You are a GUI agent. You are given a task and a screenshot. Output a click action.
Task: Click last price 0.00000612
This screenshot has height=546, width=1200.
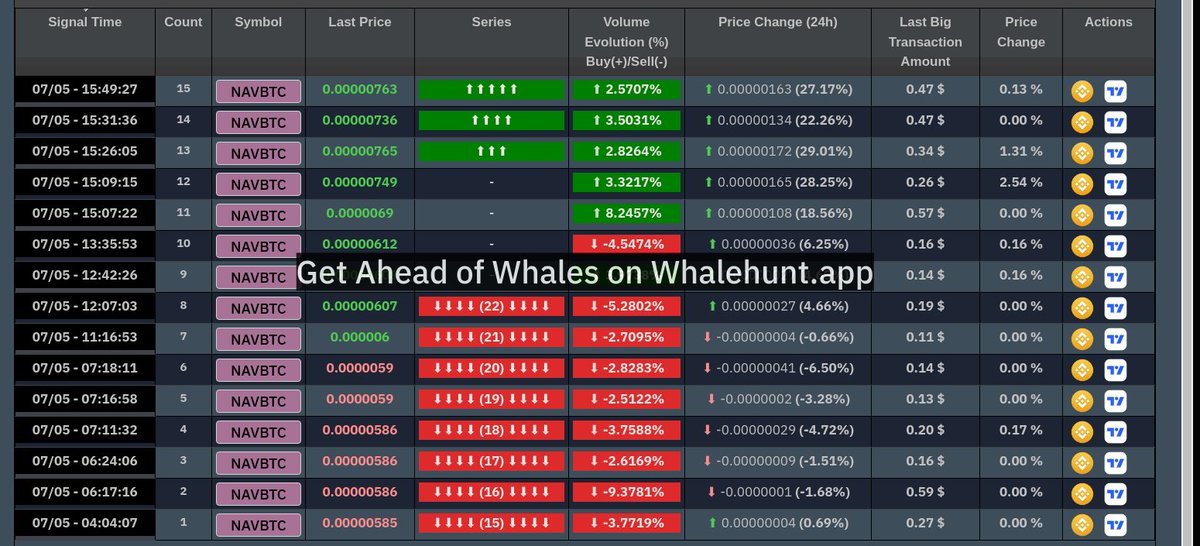point(360,245)
